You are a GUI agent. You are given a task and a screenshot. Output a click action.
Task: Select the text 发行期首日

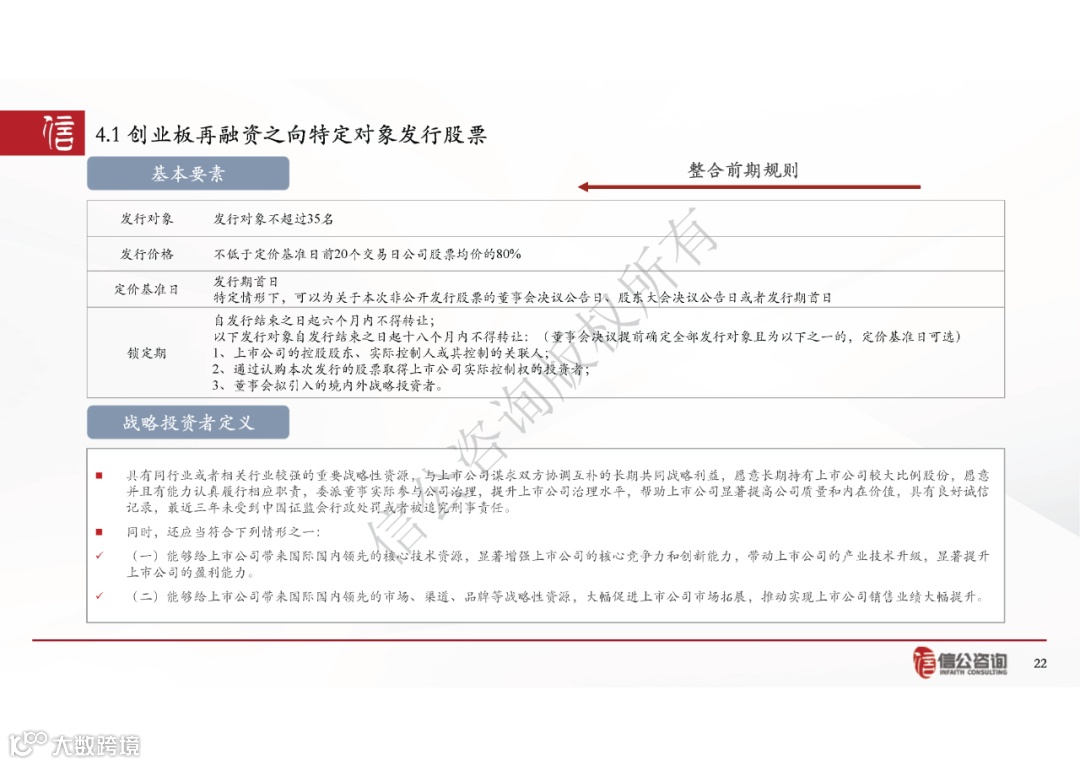pos(245,282)
